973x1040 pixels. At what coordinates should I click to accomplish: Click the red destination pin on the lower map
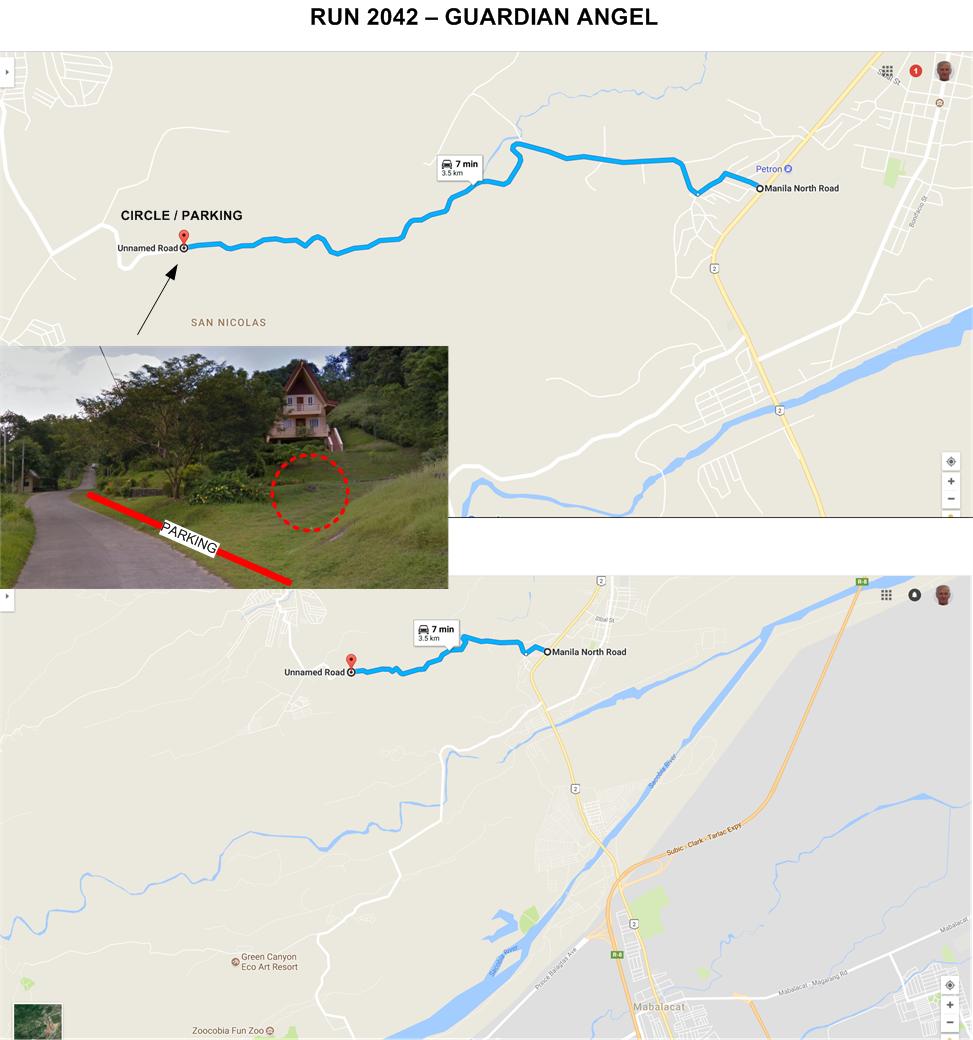[x=351, y=661]
